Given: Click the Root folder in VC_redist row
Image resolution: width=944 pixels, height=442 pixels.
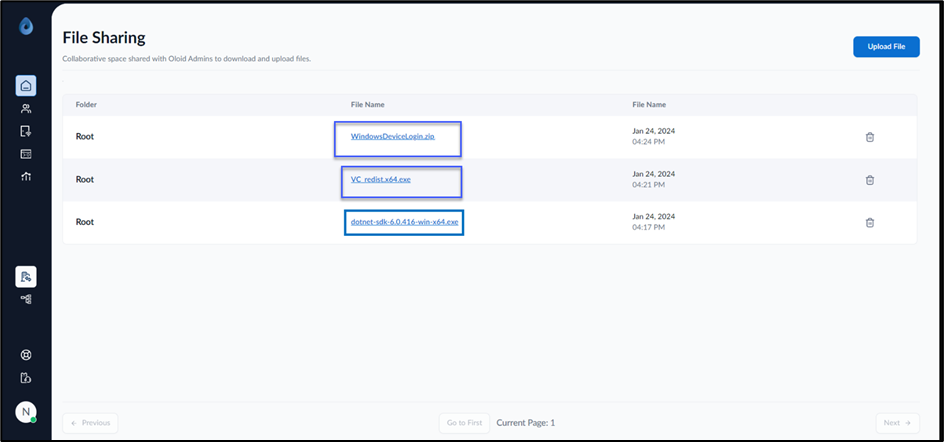Looking at the screenshot, I should point(85,179).
